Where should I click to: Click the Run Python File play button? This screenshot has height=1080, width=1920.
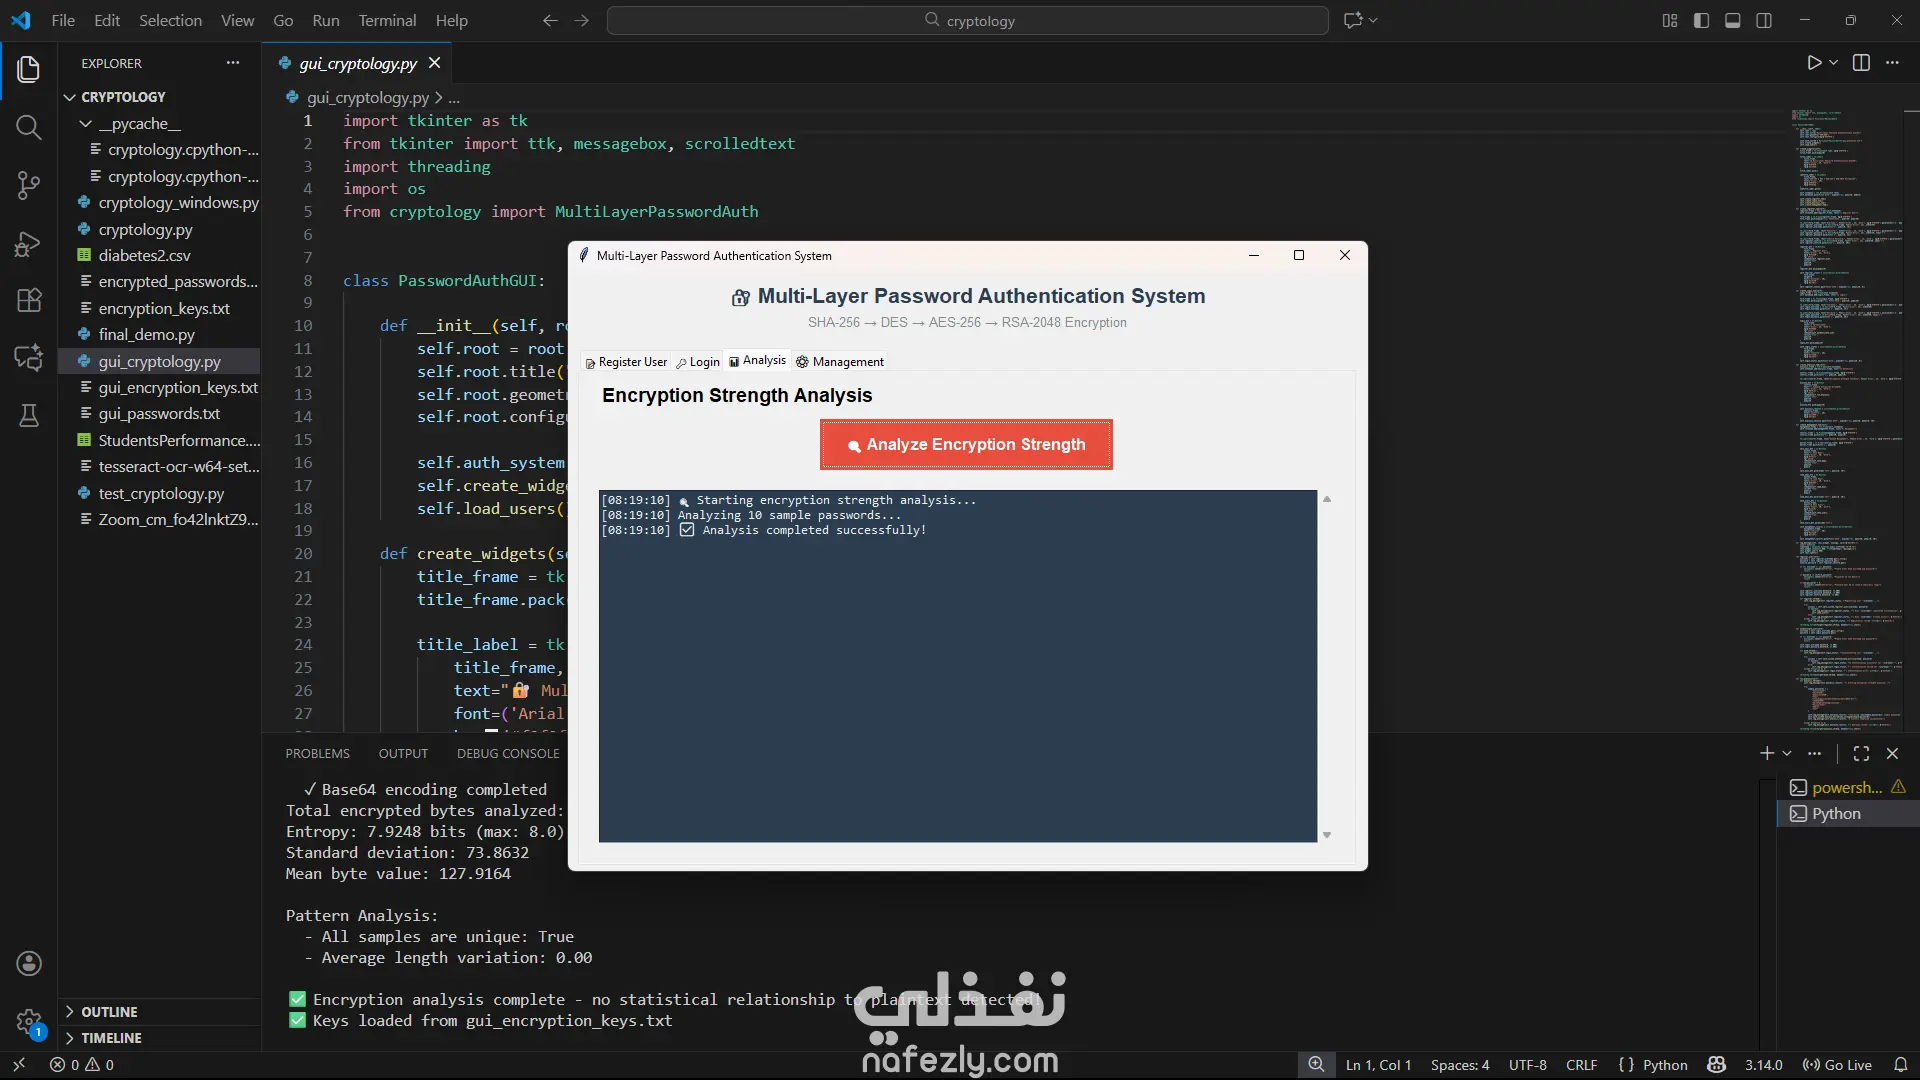[1814, 63]
